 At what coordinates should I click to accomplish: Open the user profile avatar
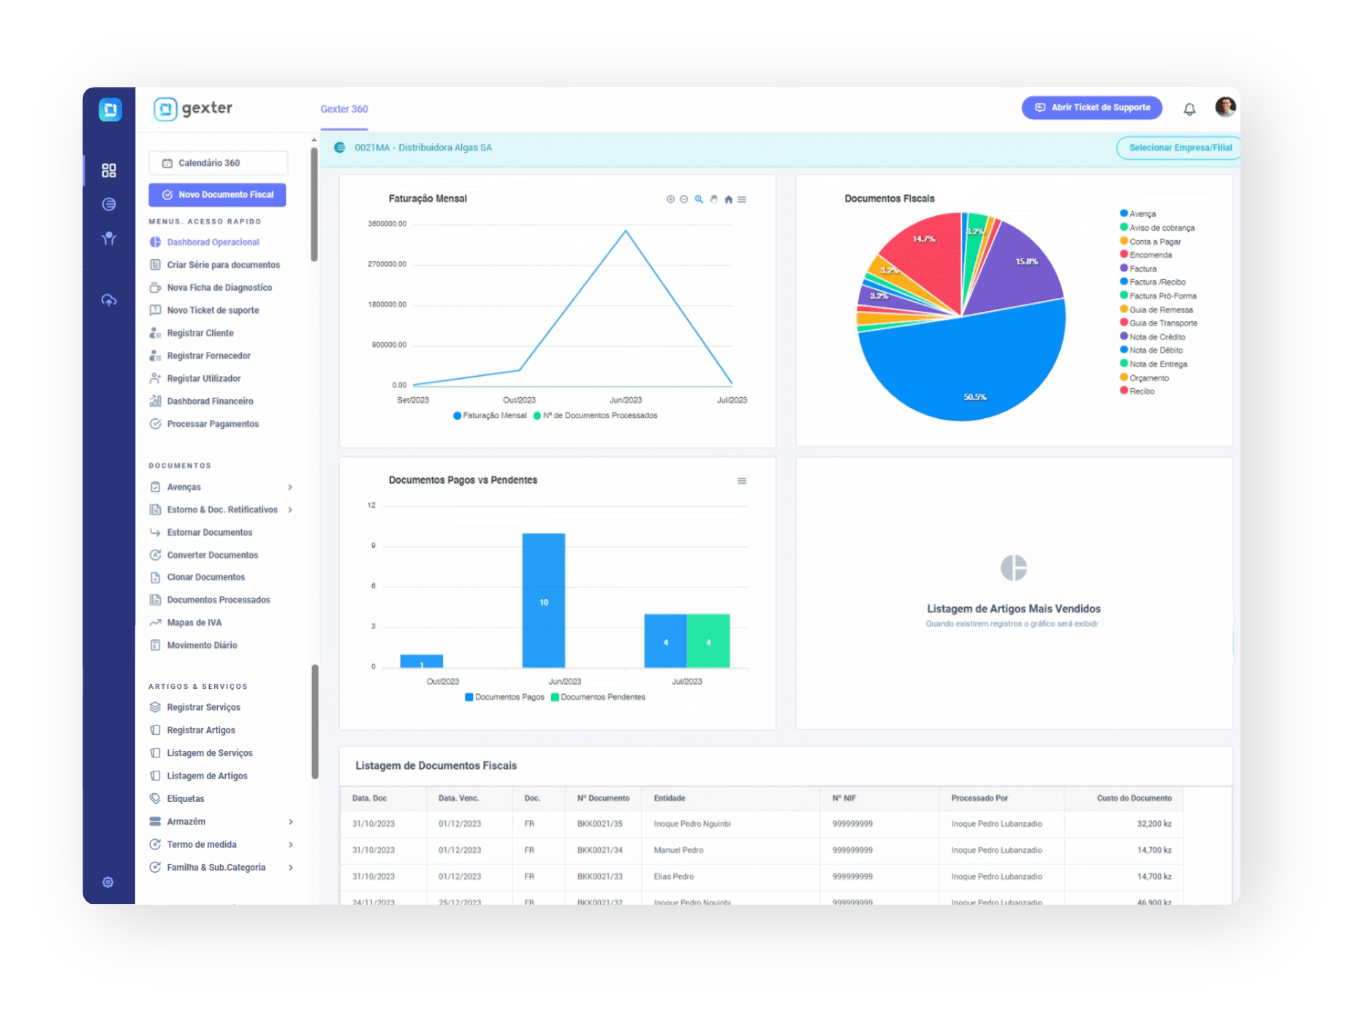click(x=1224, y=107)
